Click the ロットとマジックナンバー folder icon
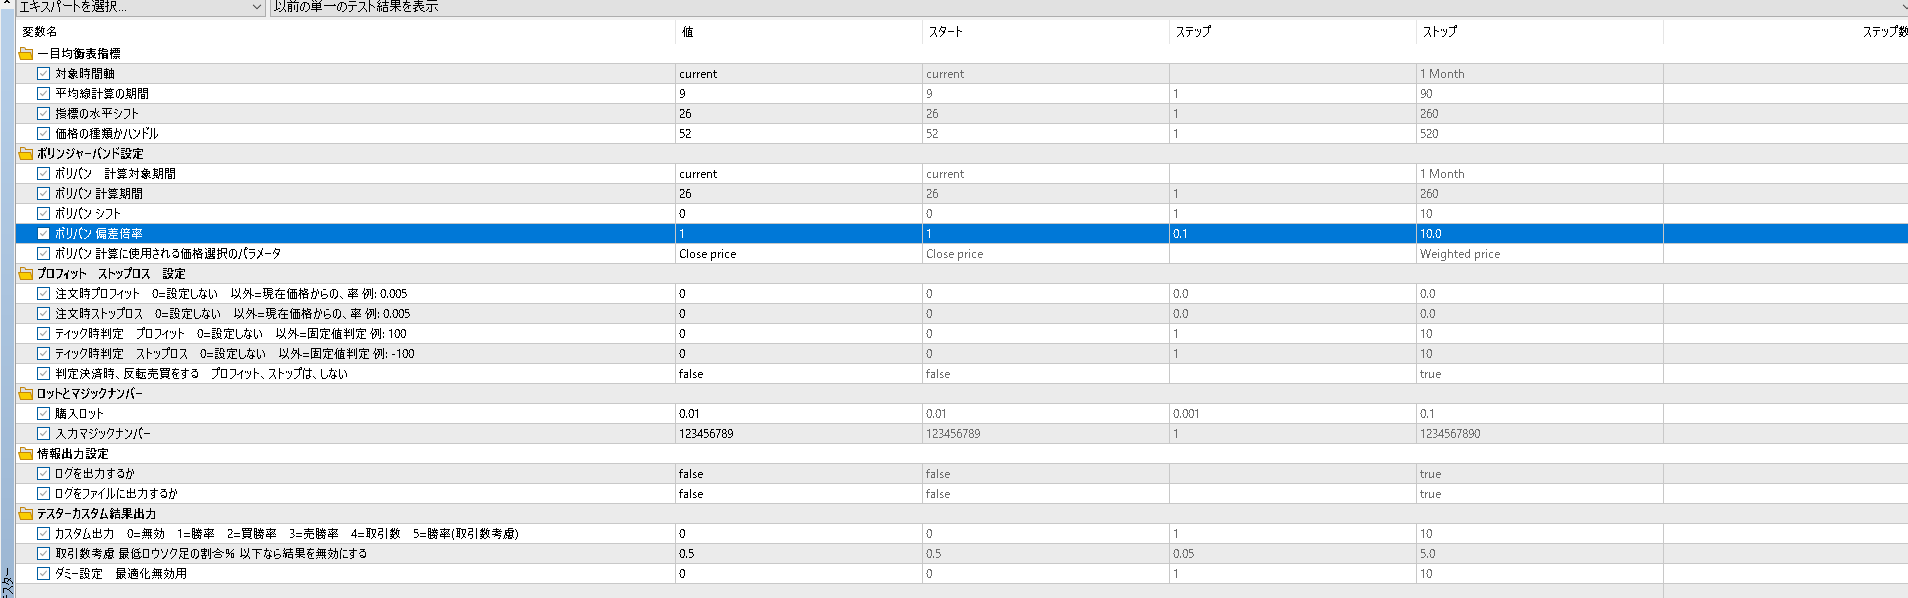 tap(26, 393)
